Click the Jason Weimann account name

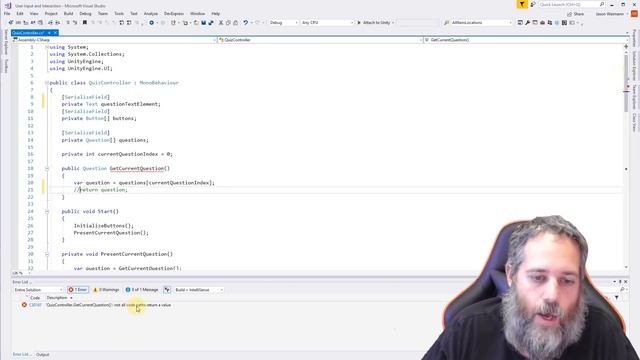click(x=609, y=14)
